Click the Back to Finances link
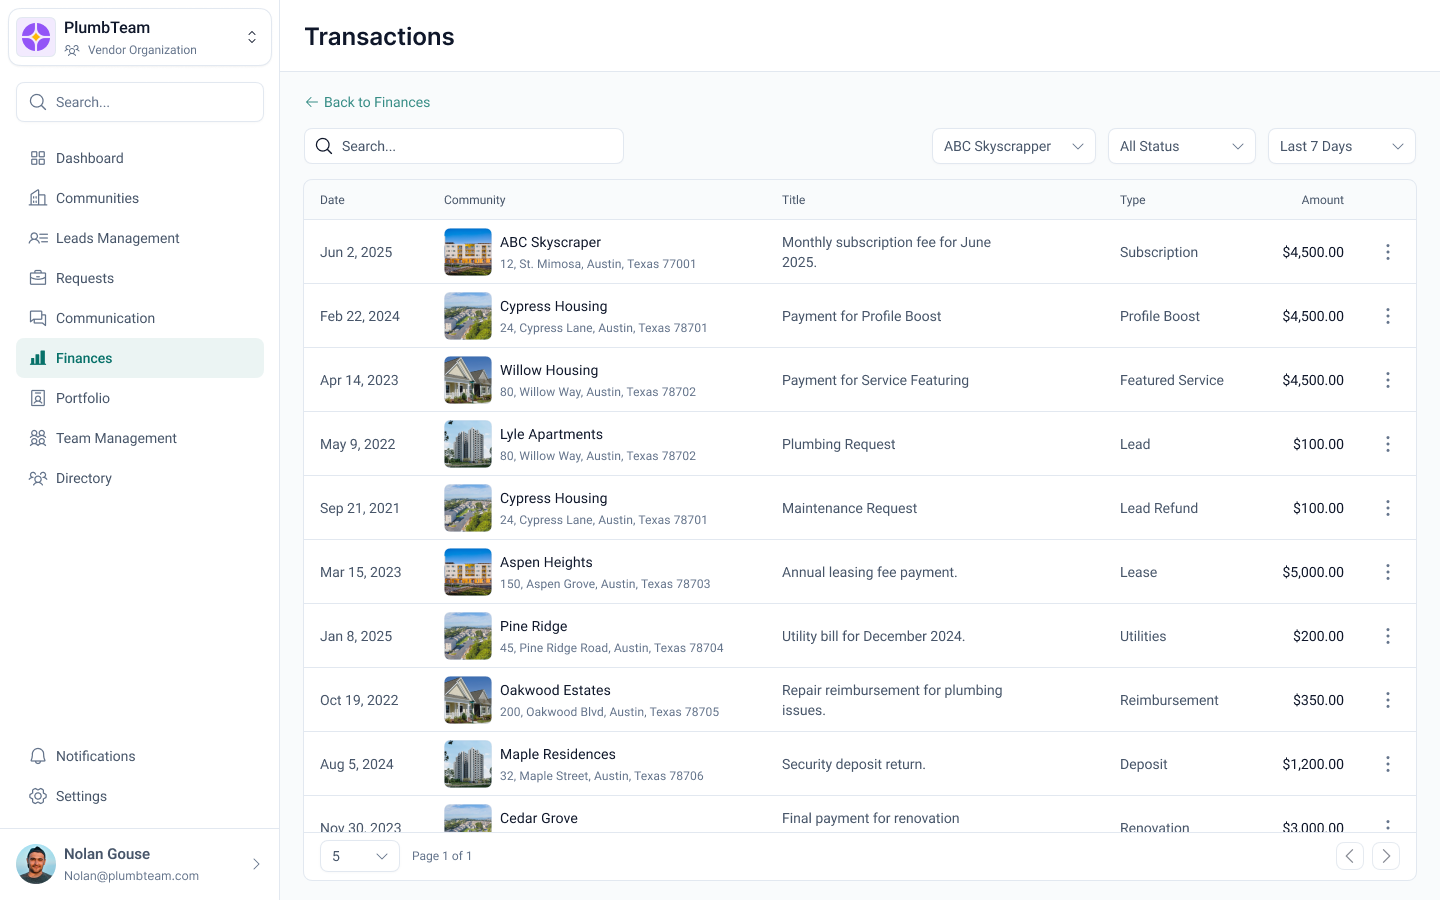Image resolution: width=1440 pixels, height=900 pixels. click(367, 102)
